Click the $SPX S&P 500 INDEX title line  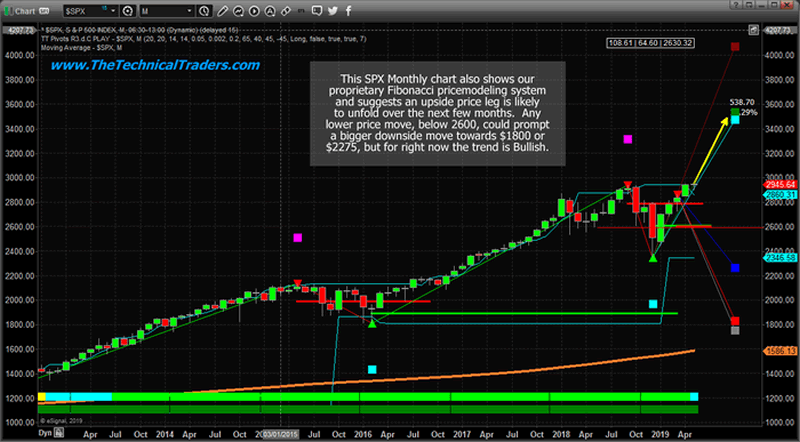click(139, 30)
